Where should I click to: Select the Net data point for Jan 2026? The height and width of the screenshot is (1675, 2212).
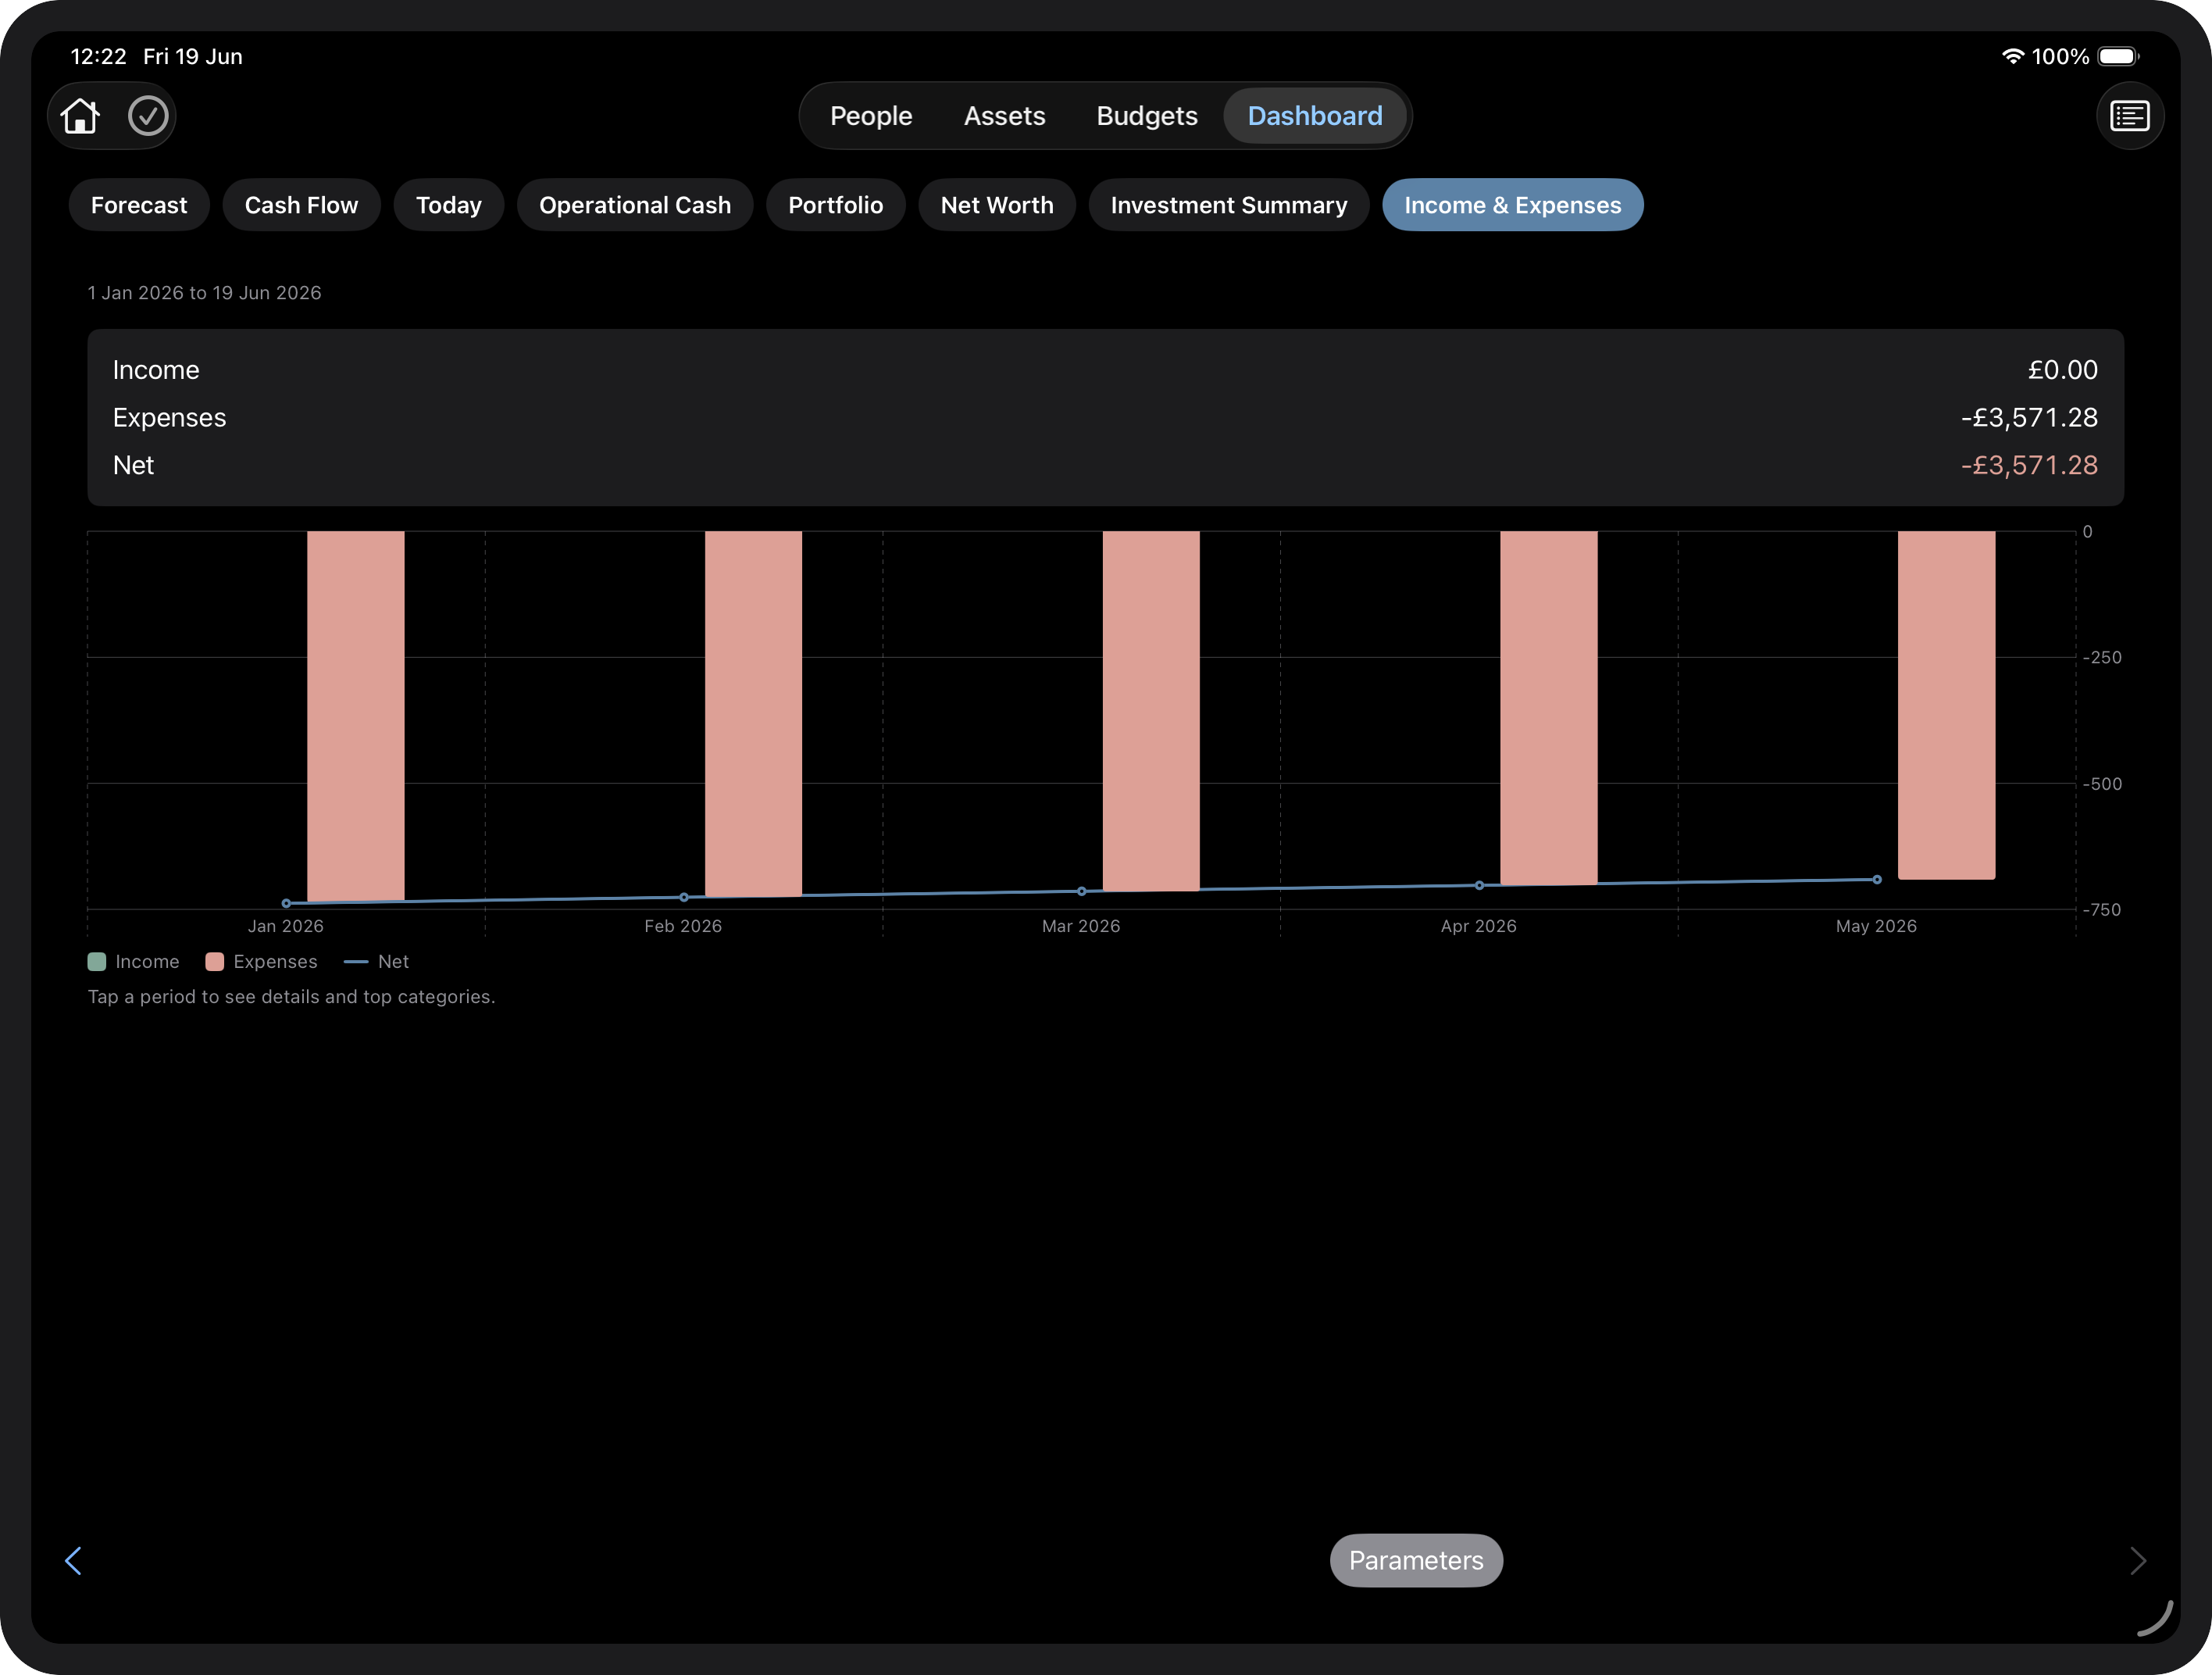coord(286,903)
